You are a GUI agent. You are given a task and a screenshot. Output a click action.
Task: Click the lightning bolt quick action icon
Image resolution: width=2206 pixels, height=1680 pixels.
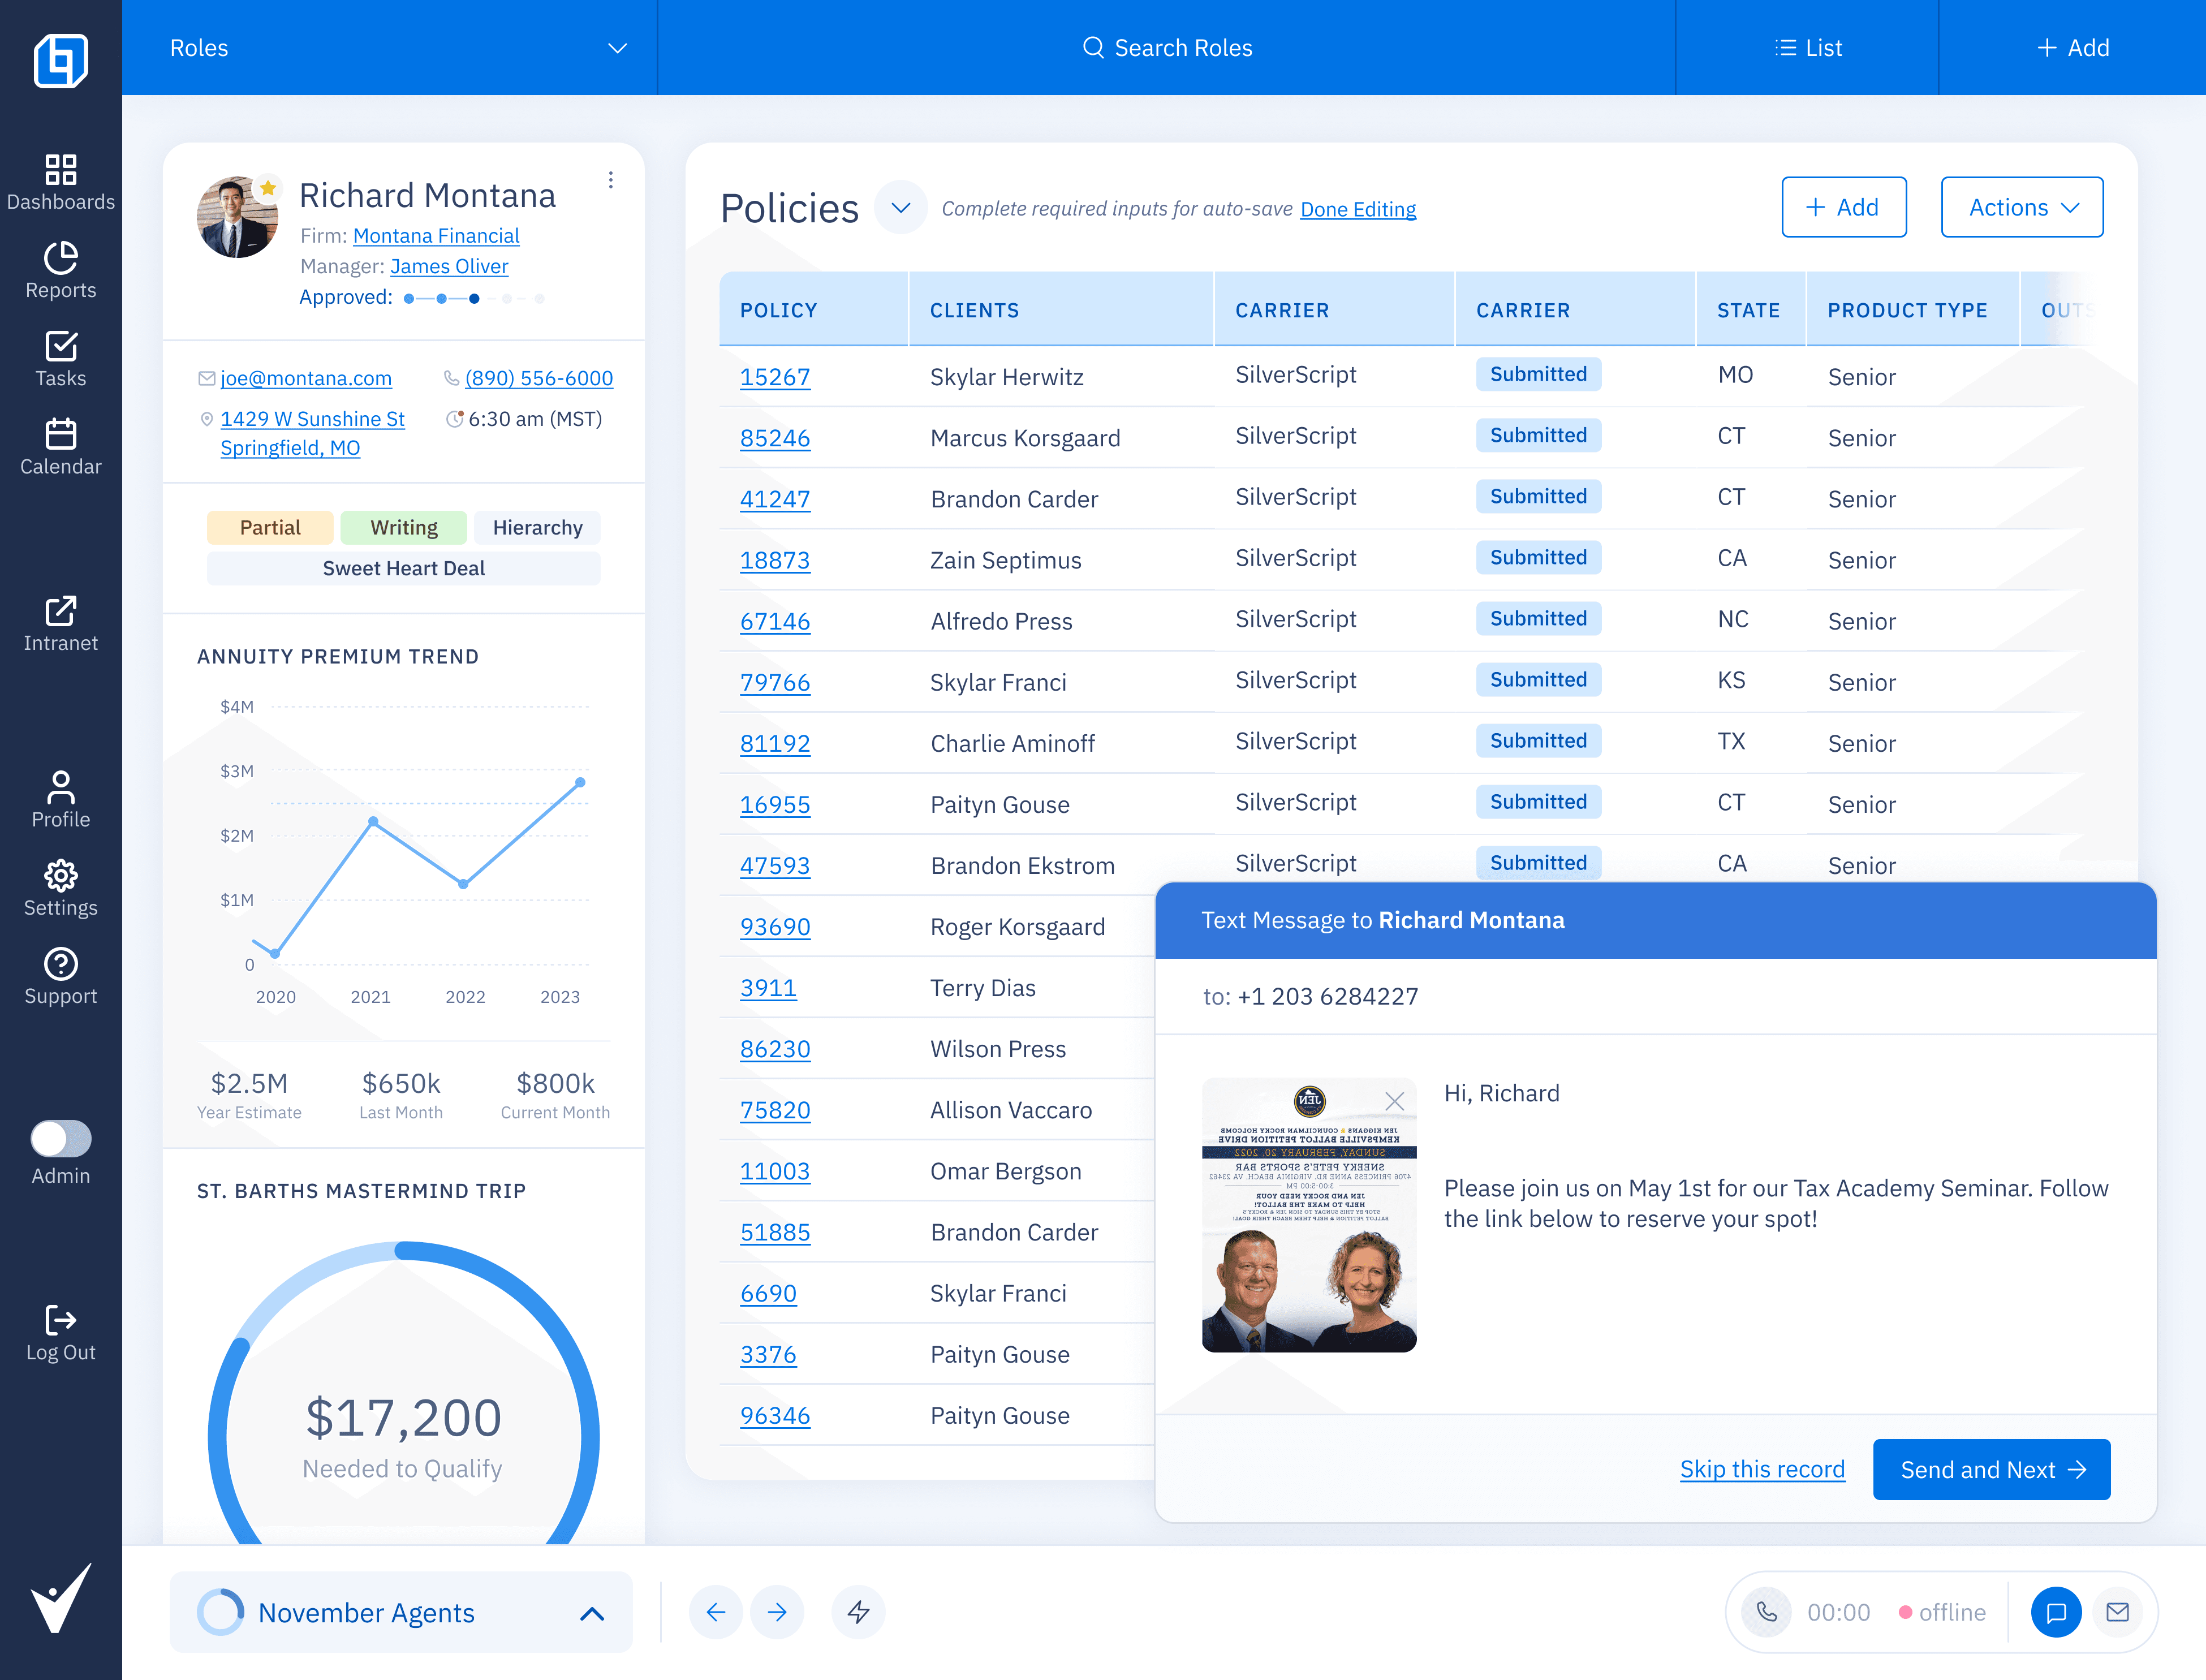click(858, 1612)
